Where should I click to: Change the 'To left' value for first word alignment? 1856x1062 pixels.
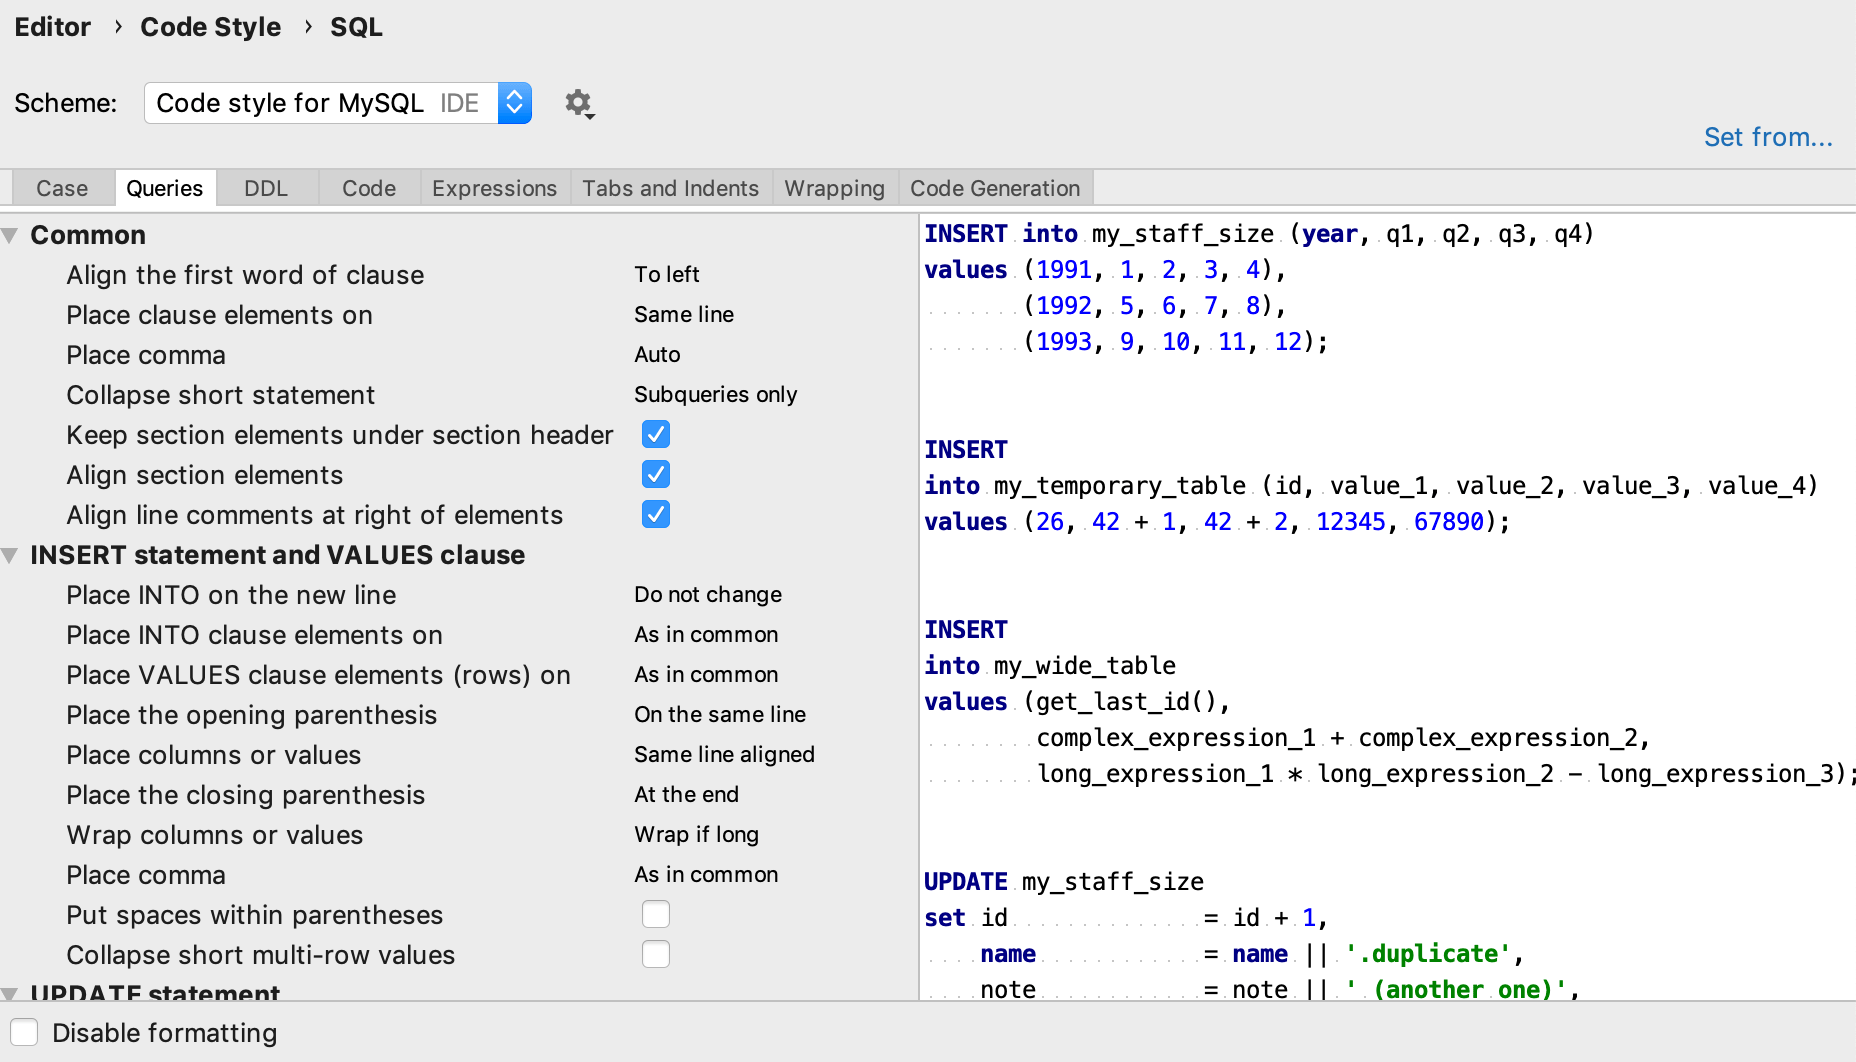(x=667, y=274)
